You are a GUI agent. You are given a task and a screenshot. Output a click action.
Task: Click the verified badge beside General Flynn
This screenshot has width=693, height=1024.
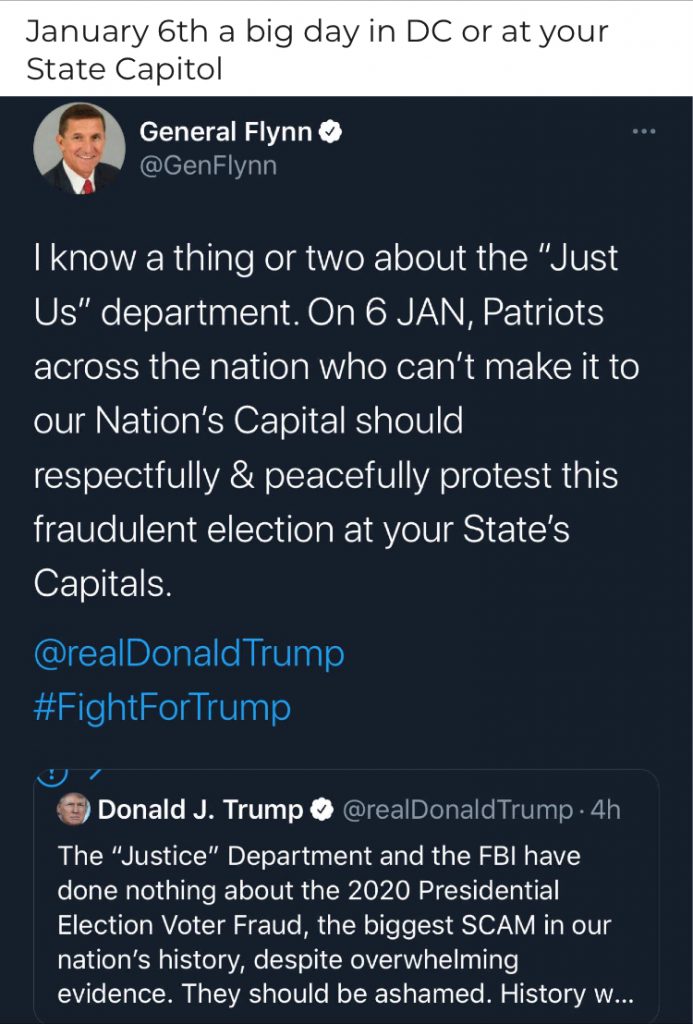(331, 132)
